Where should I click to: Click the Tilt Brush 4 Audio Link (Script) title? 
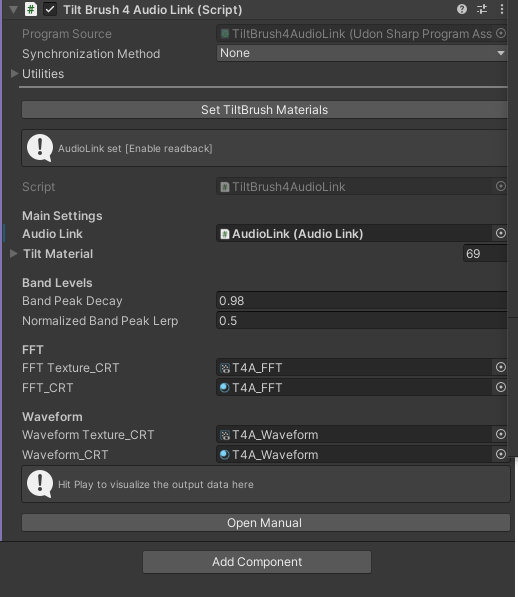153,10
